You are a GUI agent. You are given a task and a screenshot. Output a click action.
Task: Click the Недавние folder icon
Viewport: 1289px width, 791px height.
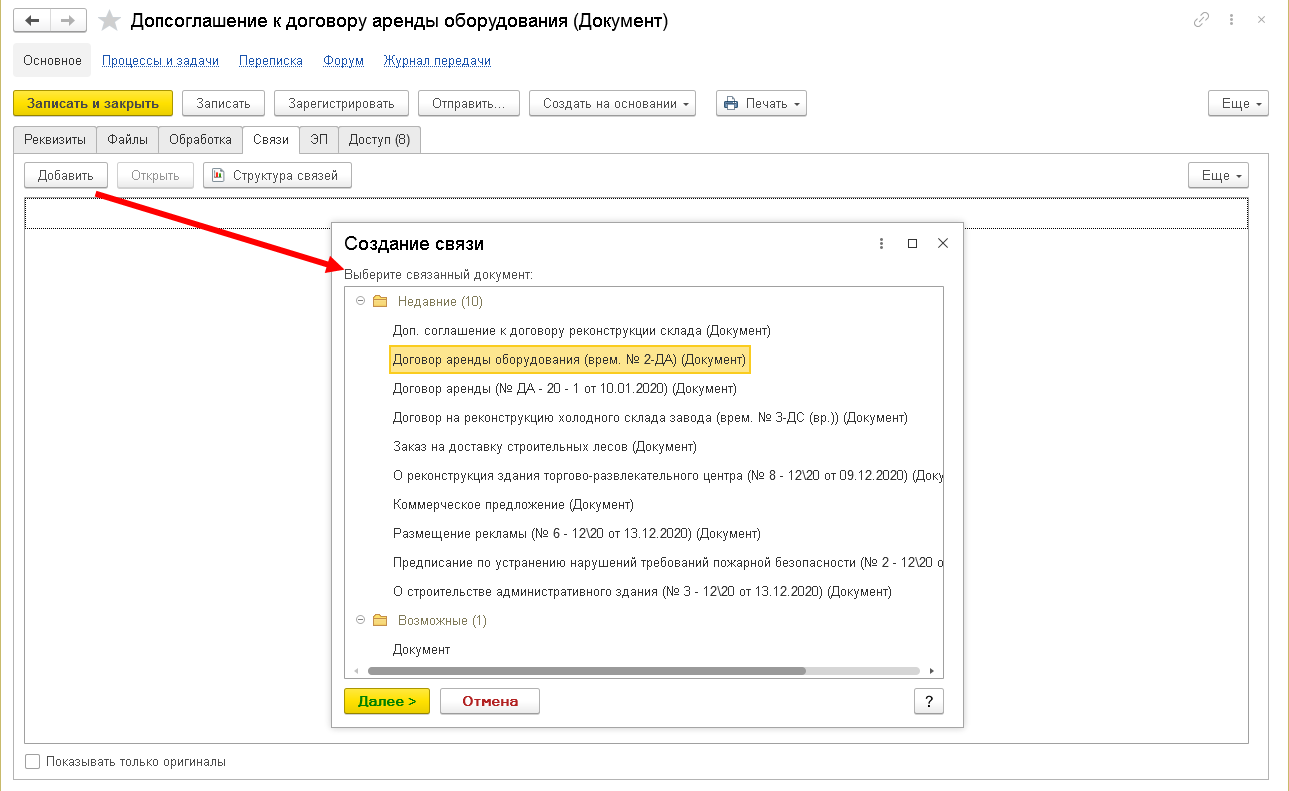pyautogui.click(x=379, y=301)
